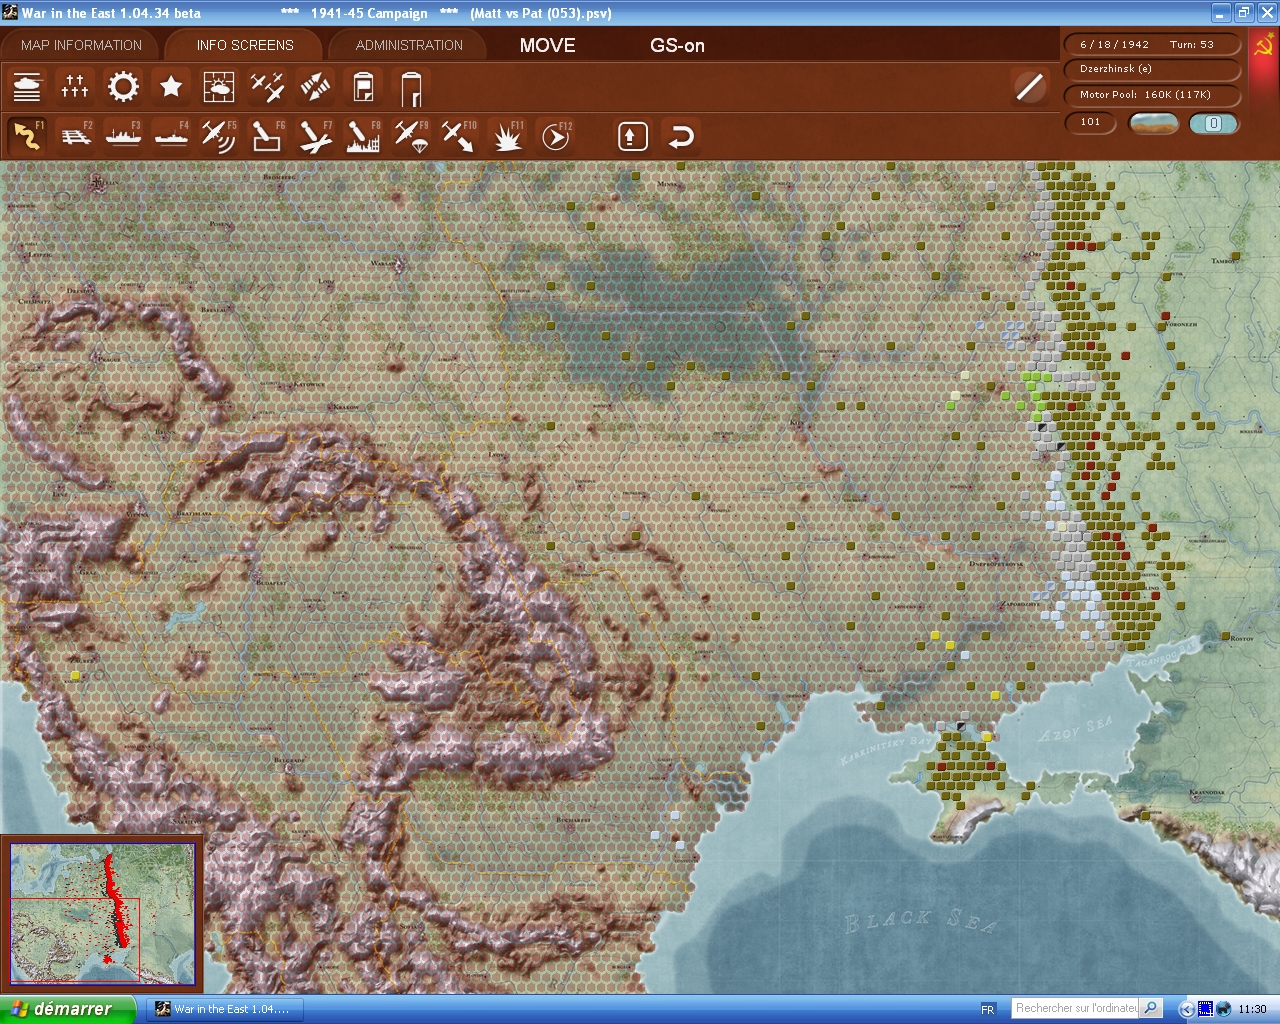Select the F9 air transport mode

pos(411,136)
